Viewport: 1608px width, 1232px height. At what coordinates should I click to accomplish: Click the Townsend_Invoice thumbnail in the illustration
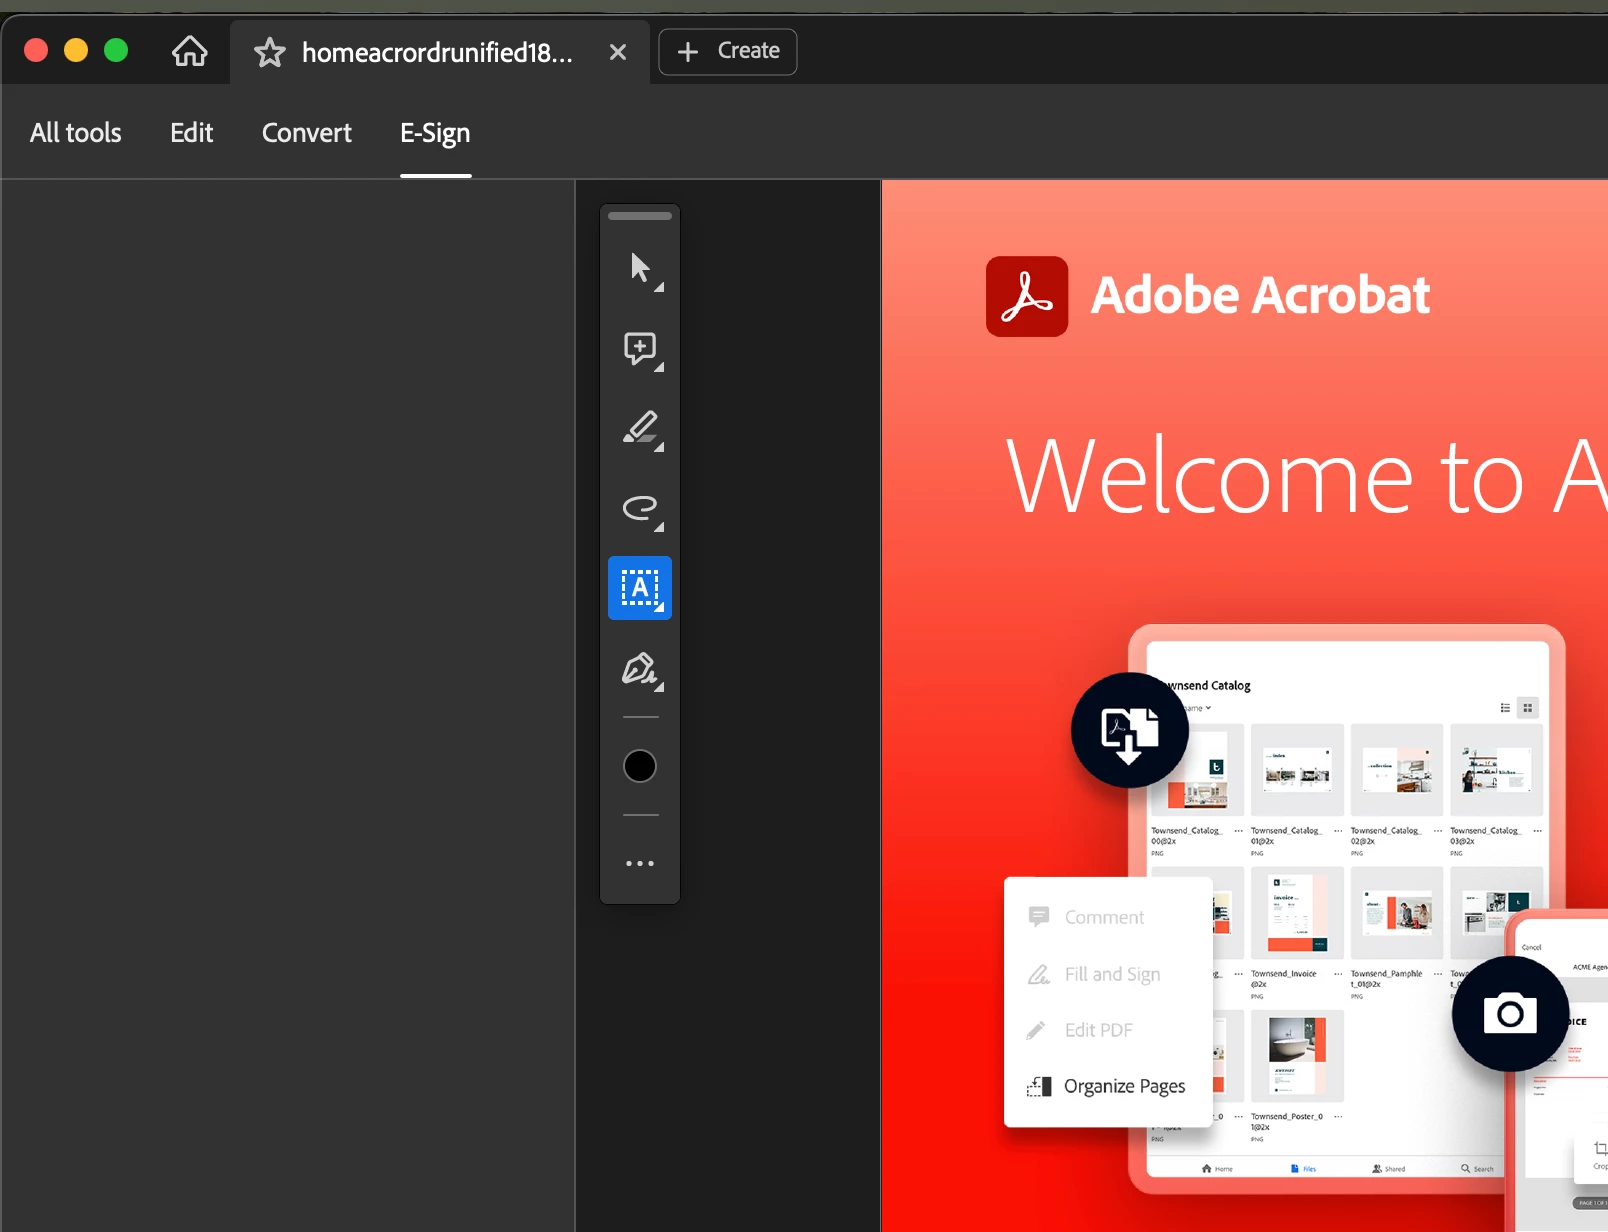1297,913
